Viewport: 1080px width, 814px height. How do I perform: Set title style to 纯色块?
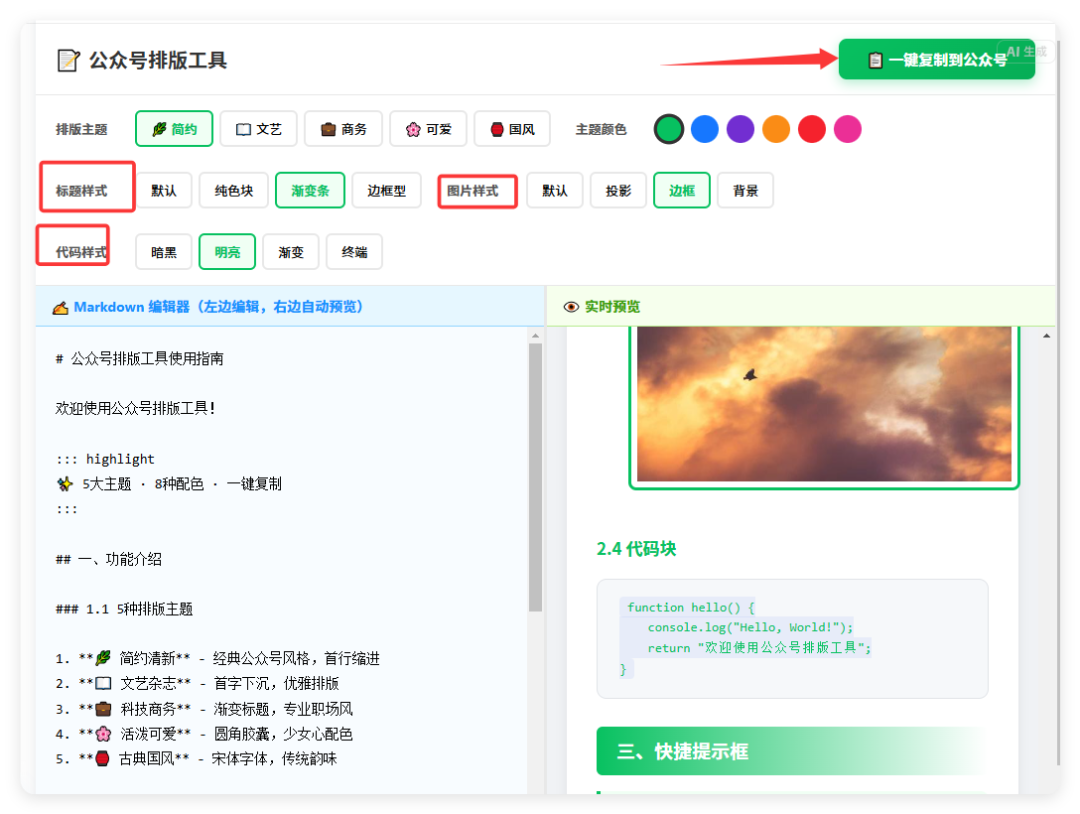233,190
